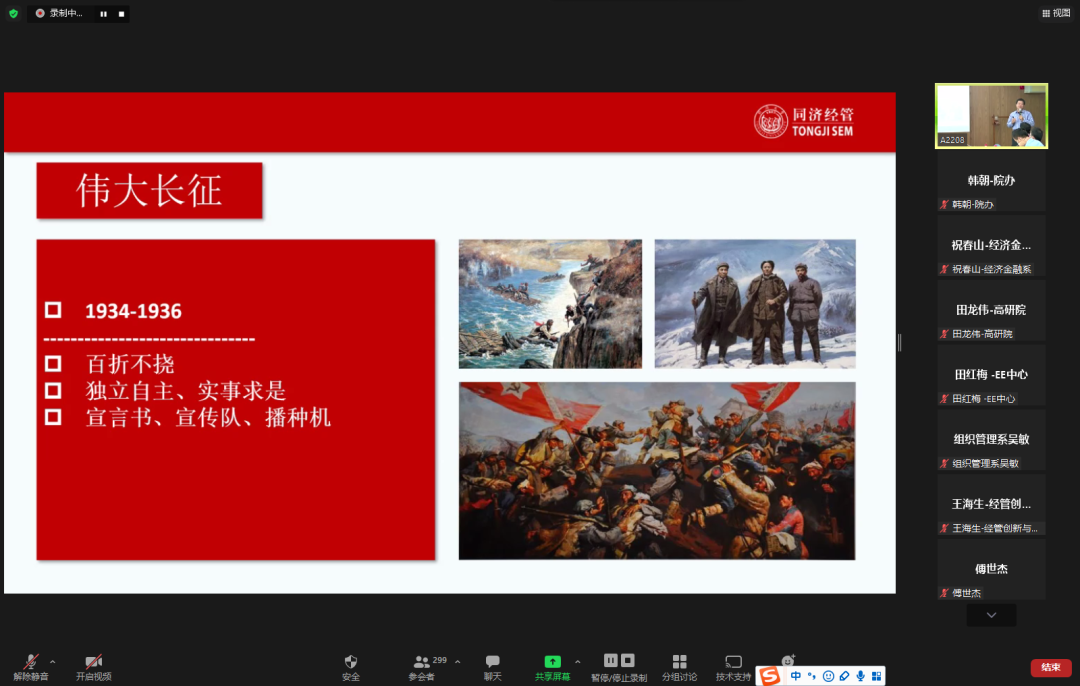Viewport: 1080px width, 686px height.
Task: Toggle Sogou 中 Chinese/English mode
Action: point(796,676)
